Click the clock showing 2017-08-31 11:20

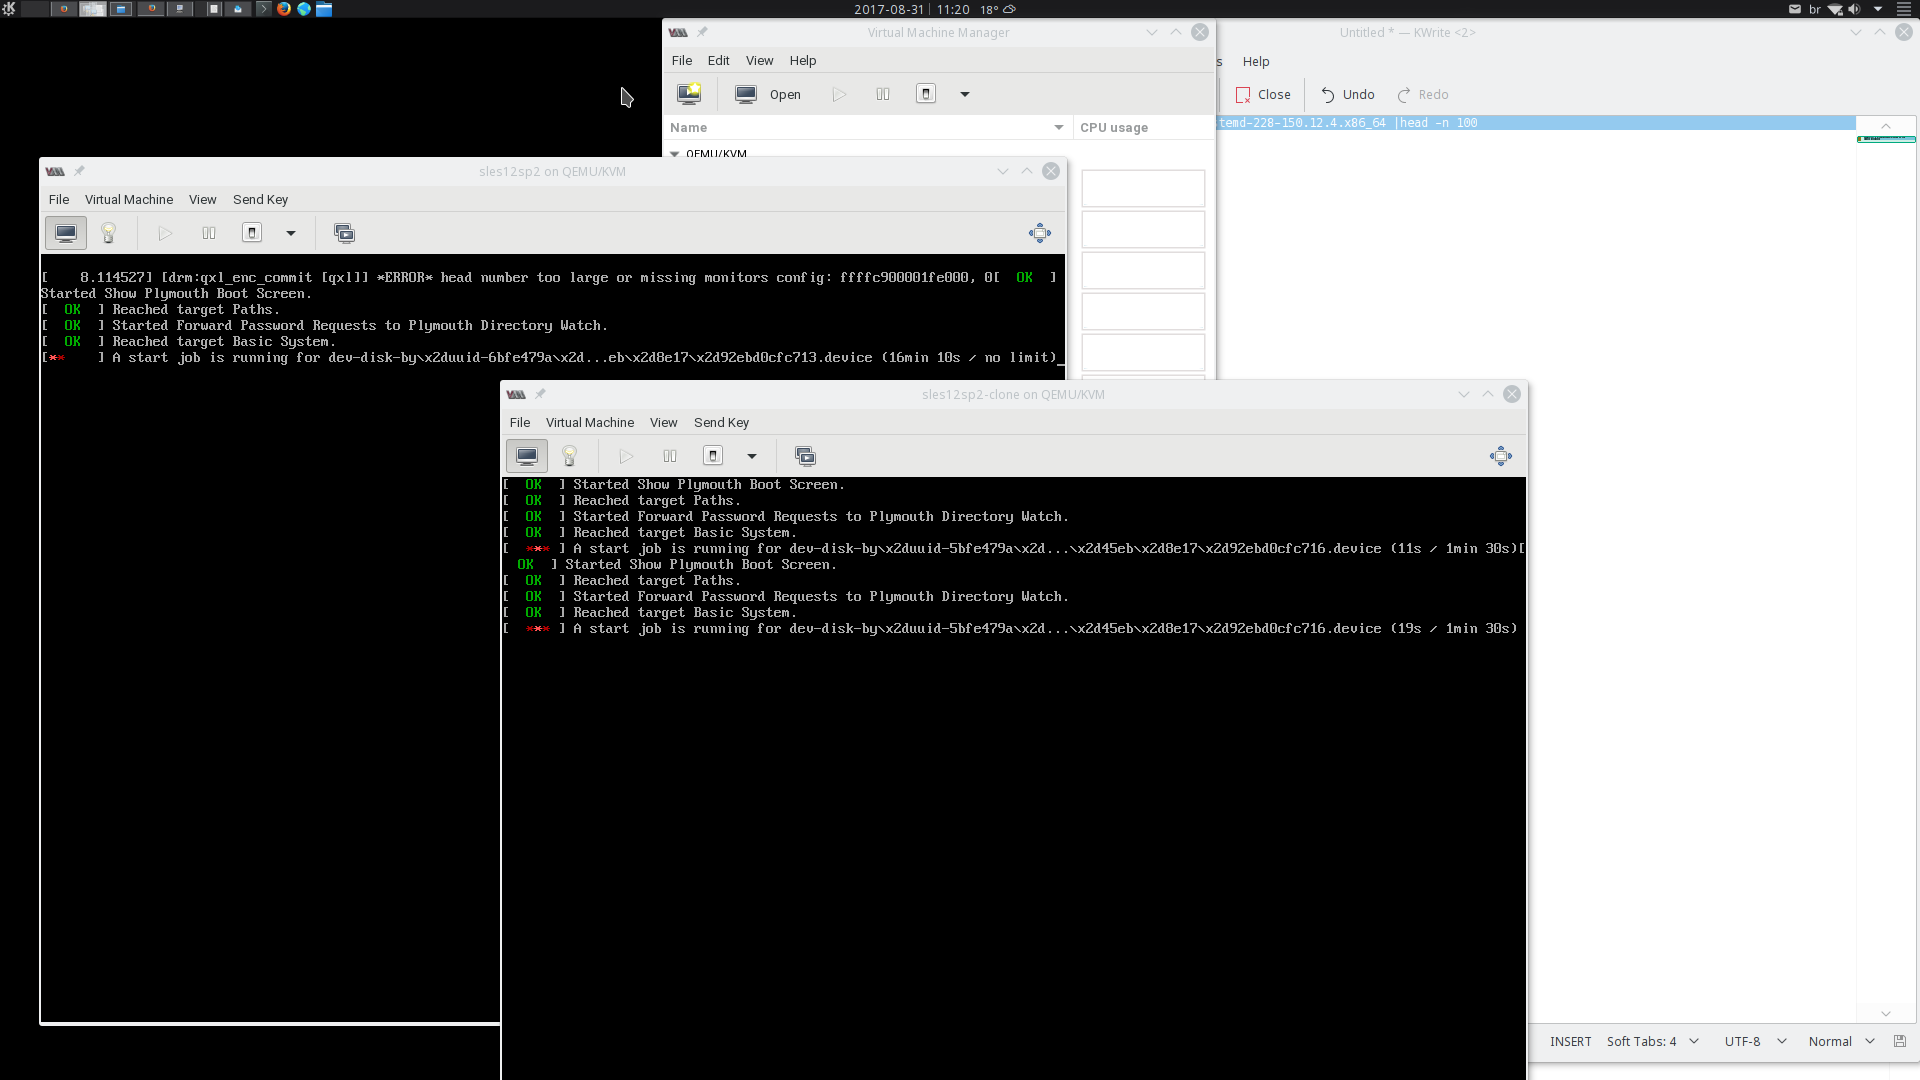coord(912,9)
